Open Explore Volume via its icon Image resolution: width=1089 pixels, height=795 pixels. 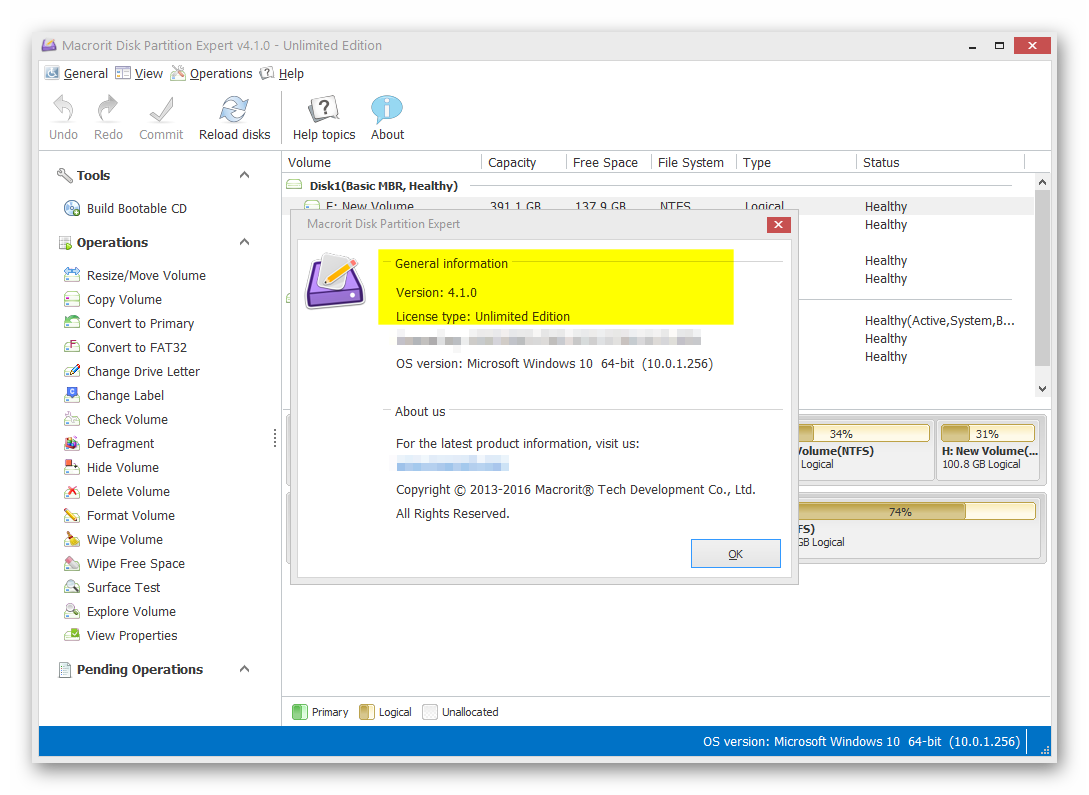[72, 611]
